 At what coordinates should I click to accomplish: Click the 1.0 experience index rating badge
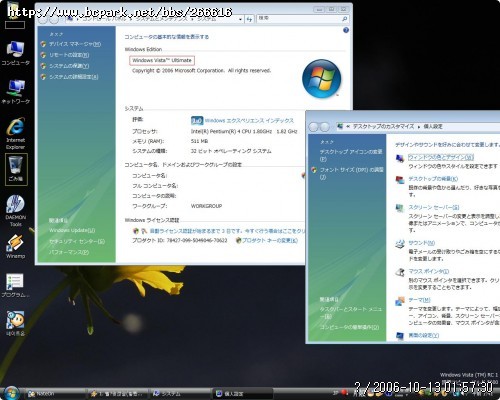pyautogui.click(x=197, y=120)
